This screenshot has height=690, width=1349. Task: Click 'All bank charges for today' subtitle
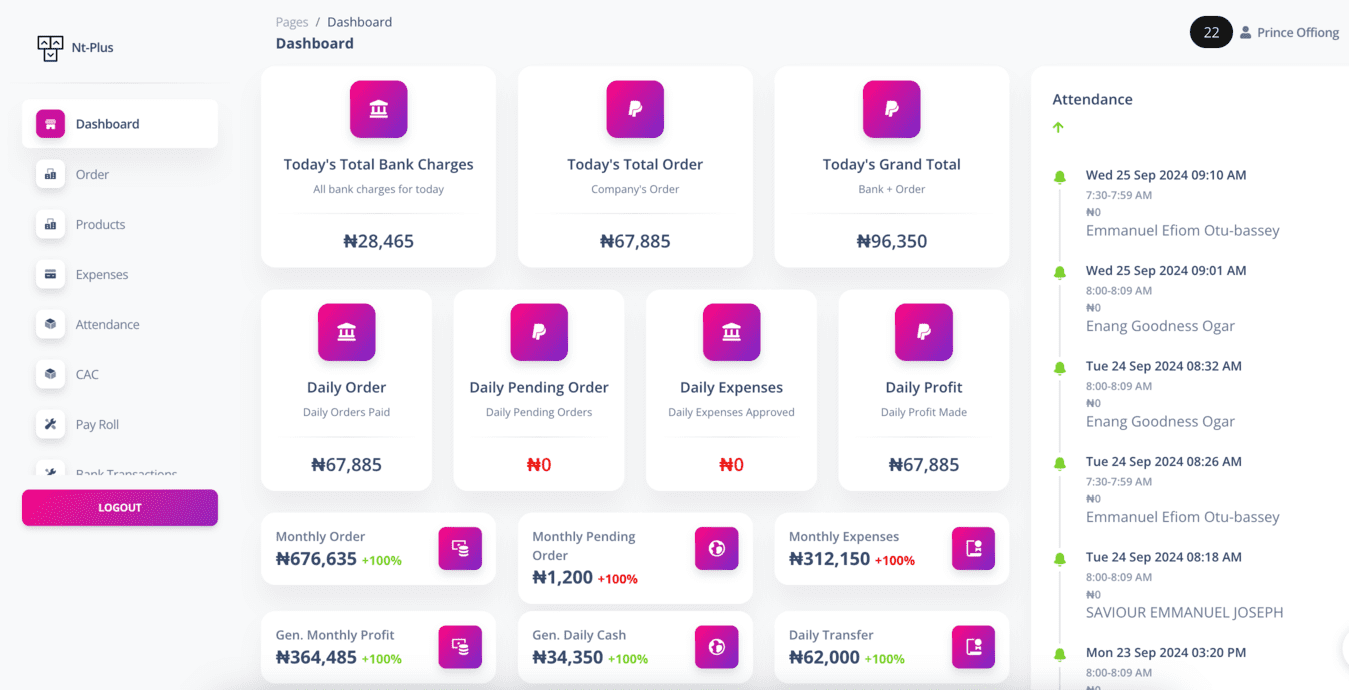(378, 189)
